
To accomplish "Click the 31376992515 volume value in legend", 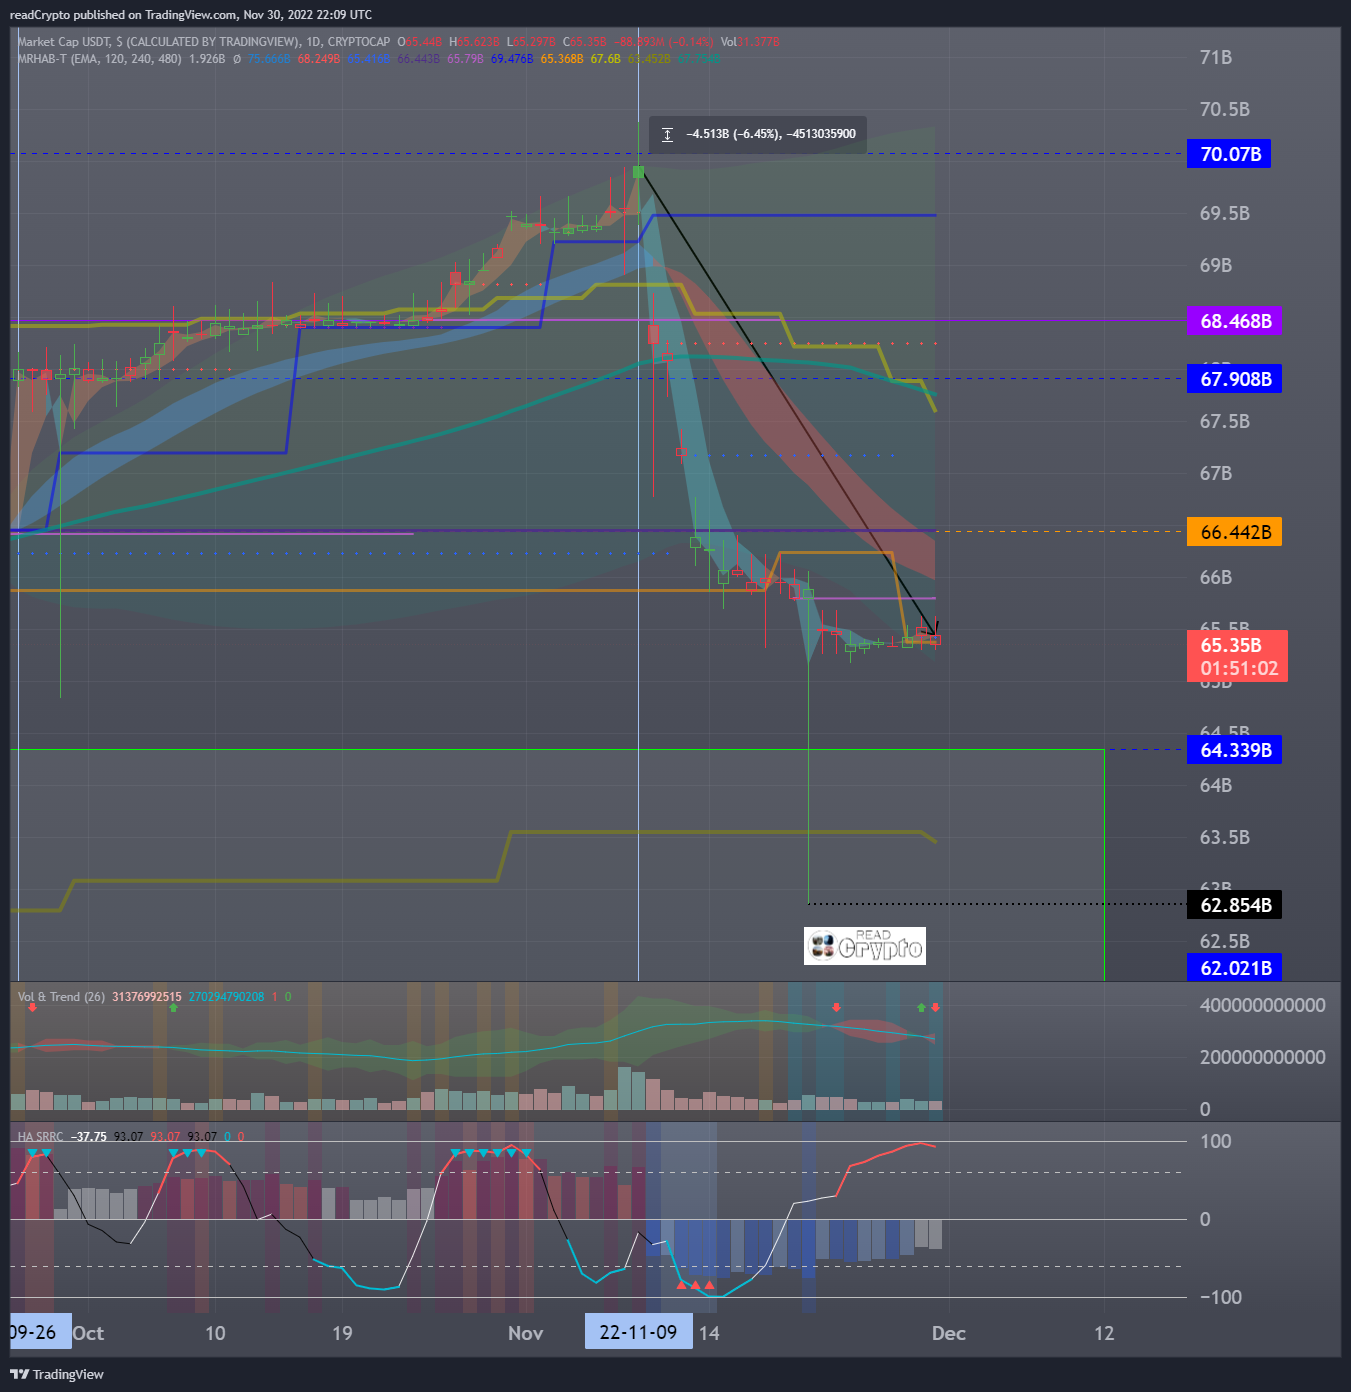I will click(147, 997).
